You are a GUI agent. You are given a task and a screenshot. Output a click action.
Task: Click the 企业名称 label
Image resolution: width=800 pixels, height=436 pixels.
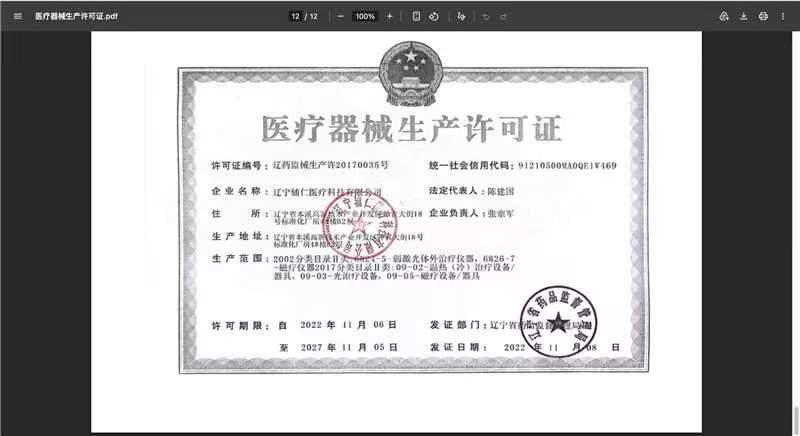(x=237, y=191)
